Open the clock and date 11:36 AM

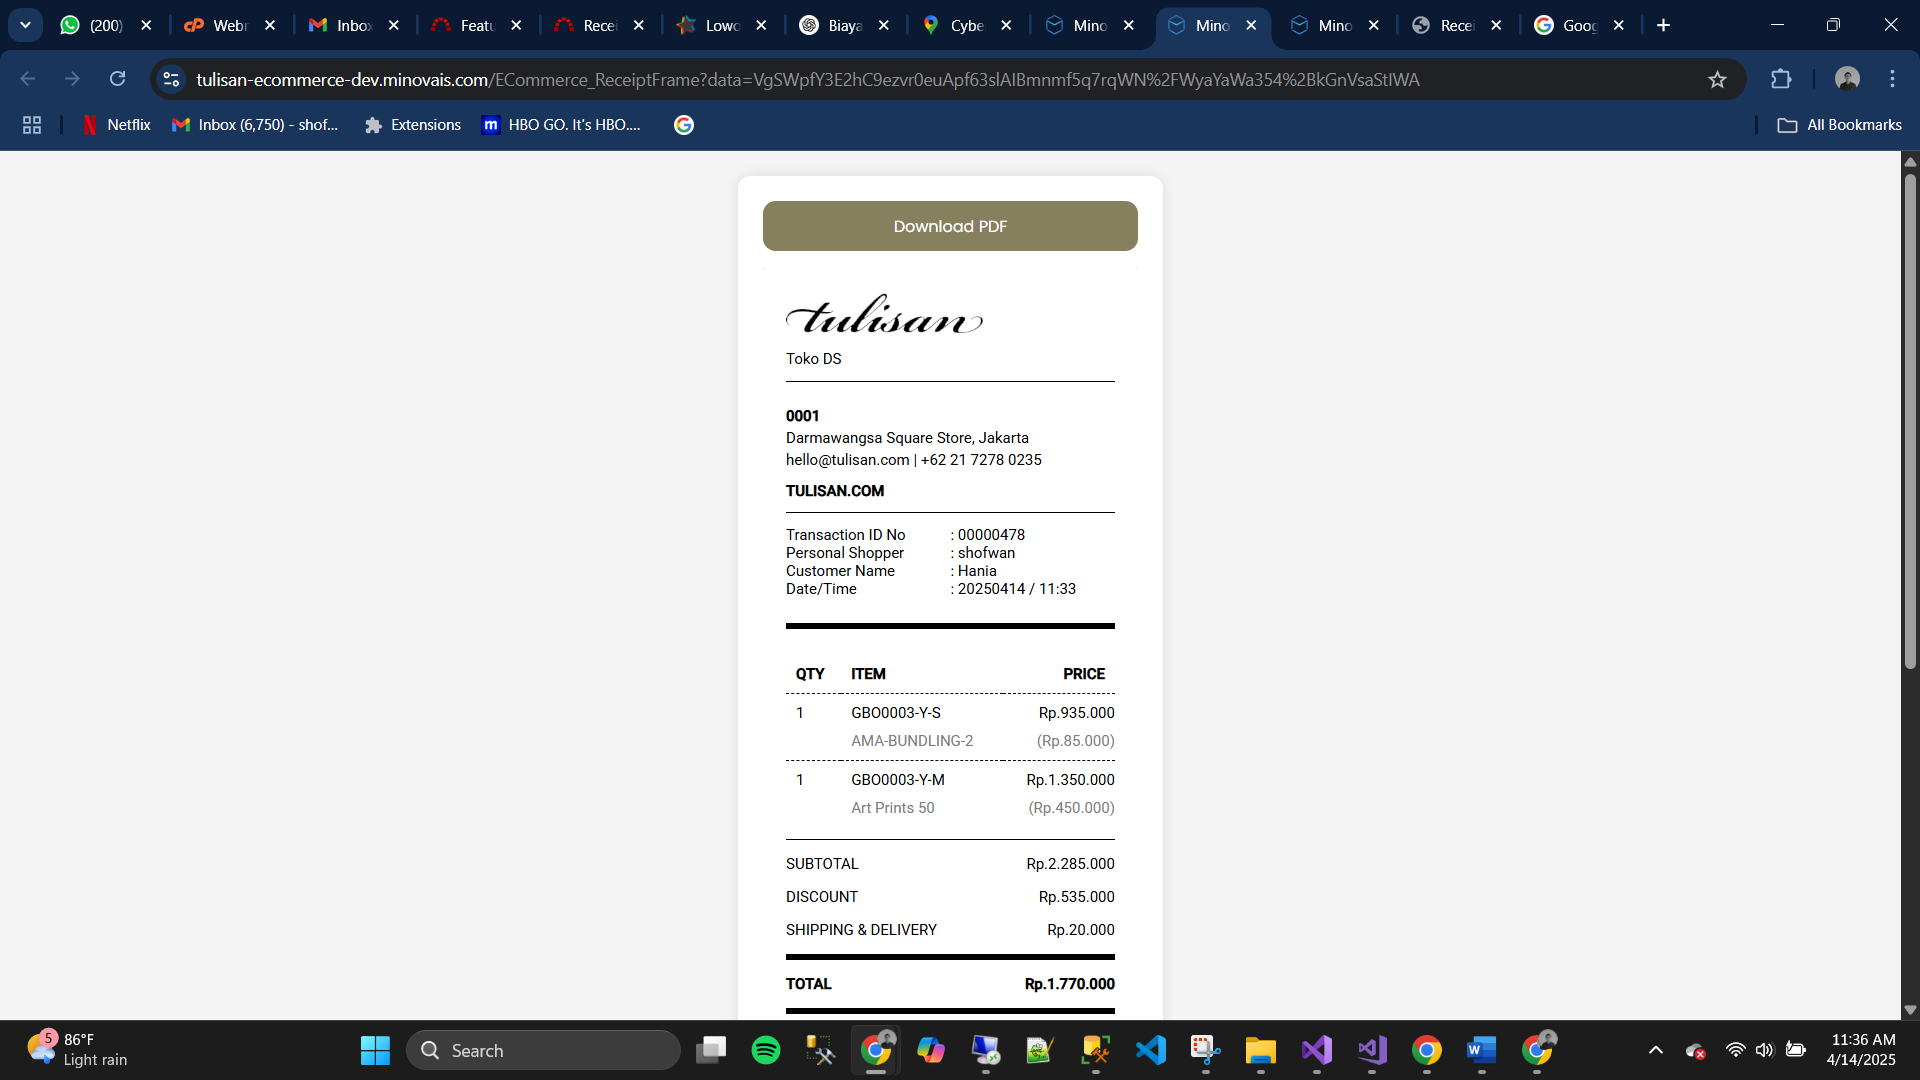1862,1050
